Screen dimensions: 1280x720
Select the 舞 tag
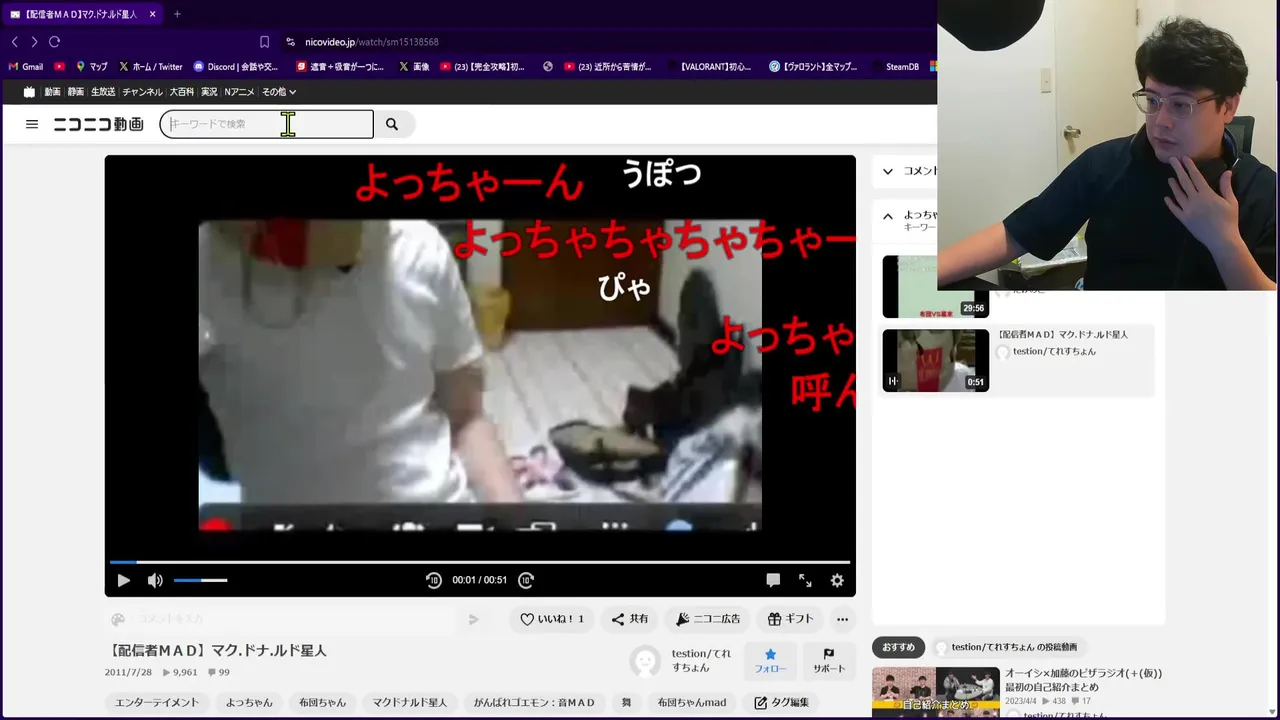[626, 702]
